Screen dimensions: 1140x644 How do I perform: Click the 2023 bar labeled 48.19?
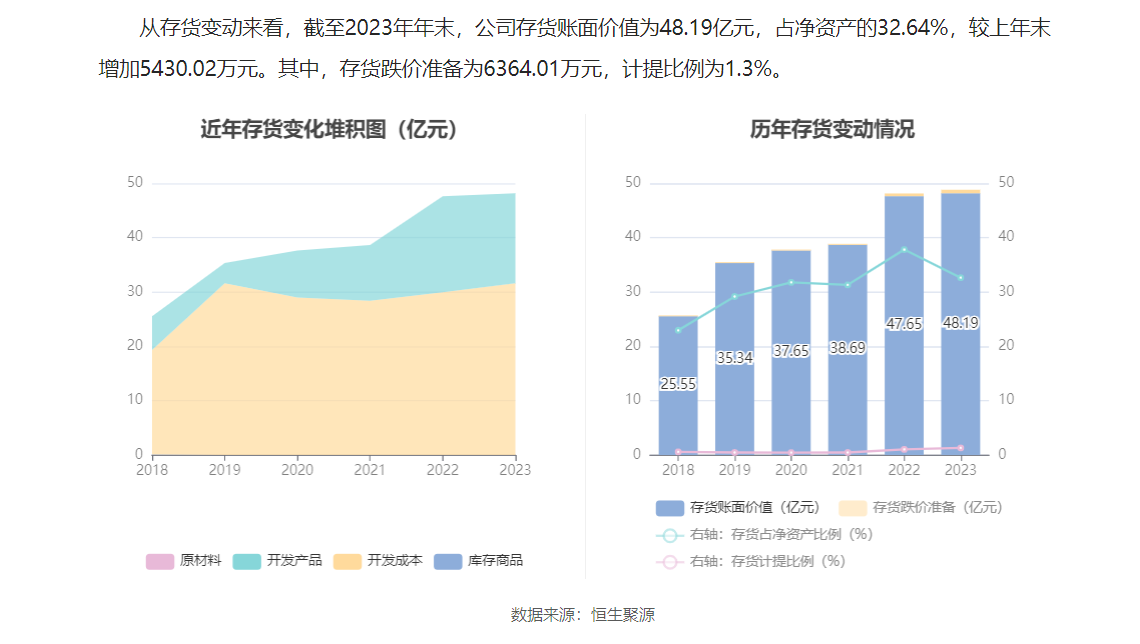960,323
